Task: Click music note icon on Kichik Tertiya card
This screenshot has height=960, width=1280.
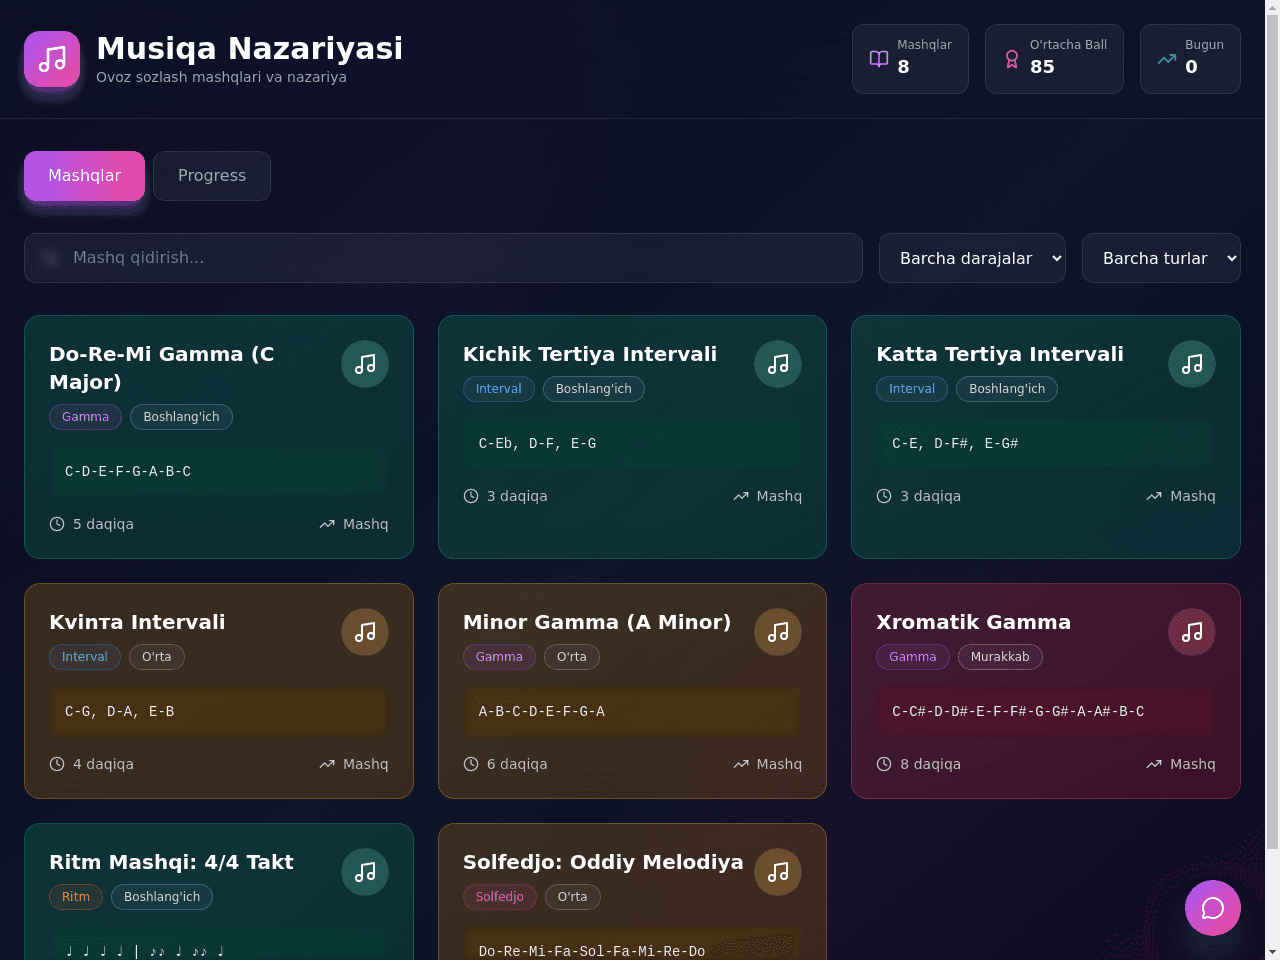Action: click(x=778, y=364)
